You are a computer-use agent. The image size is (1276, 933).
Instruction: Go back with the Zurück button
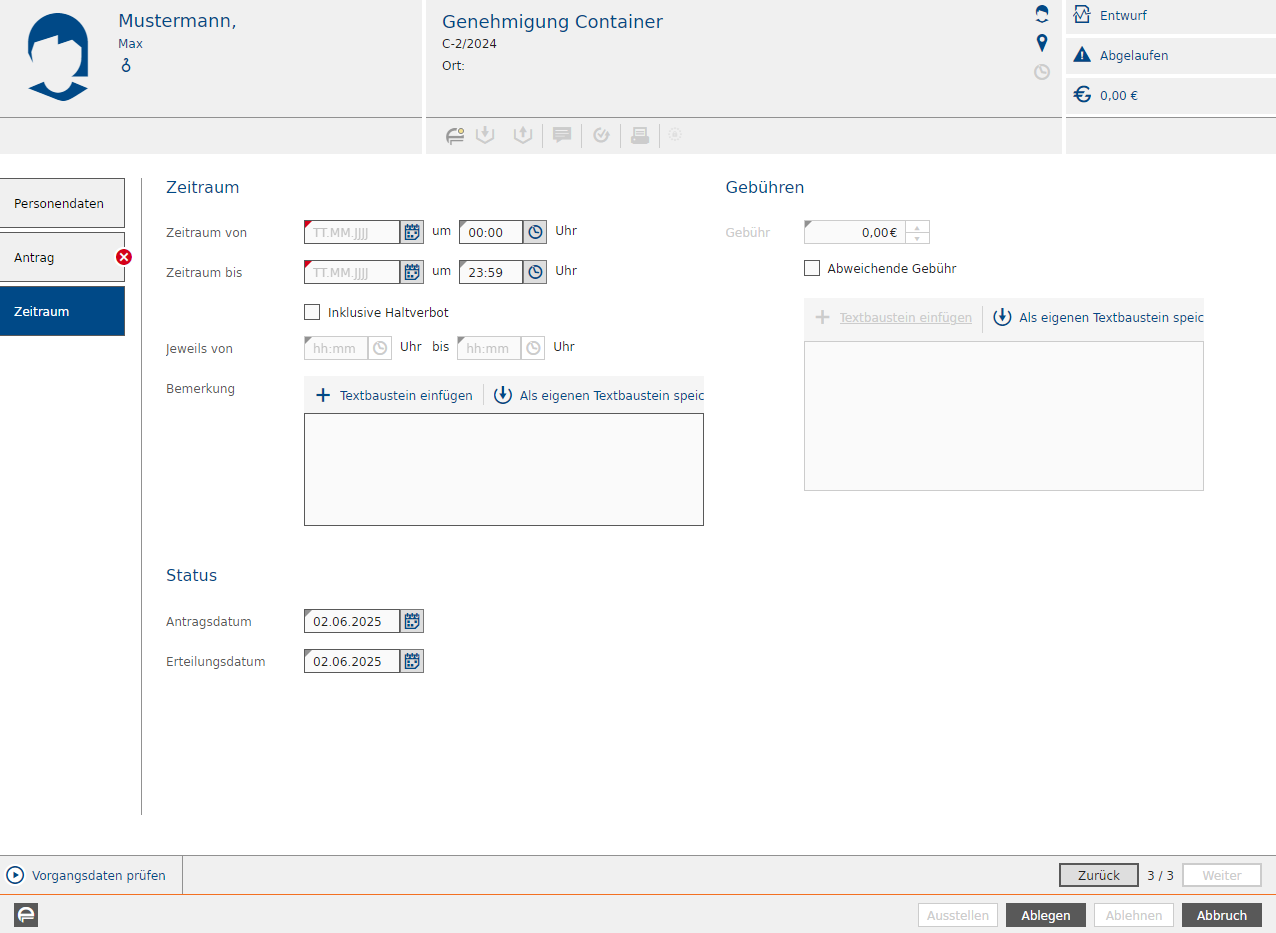pos(1098,875)
